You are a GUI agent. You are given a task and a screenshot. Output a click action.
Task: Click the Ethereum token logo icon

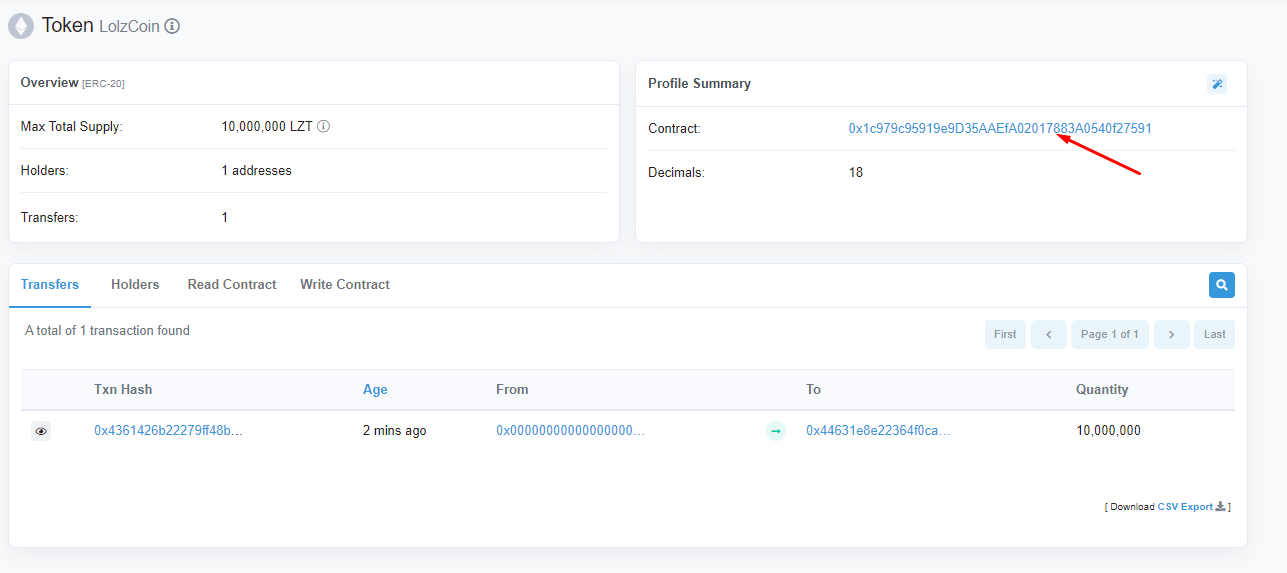[21, 26]
